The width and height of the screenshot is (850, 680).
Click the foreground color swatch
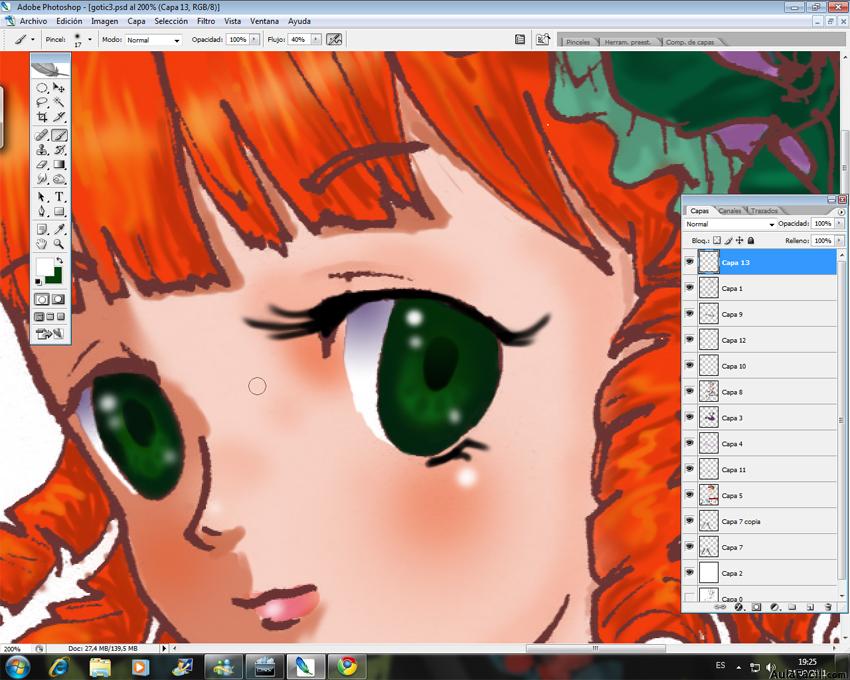pyautogui.click(x=43, y=266)
